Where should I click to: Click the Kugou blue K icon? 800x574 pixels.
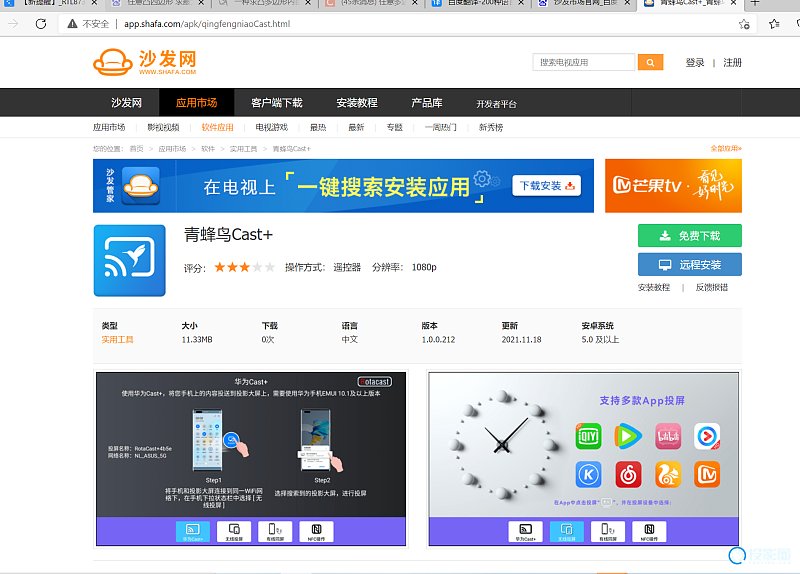click(588, 475)
